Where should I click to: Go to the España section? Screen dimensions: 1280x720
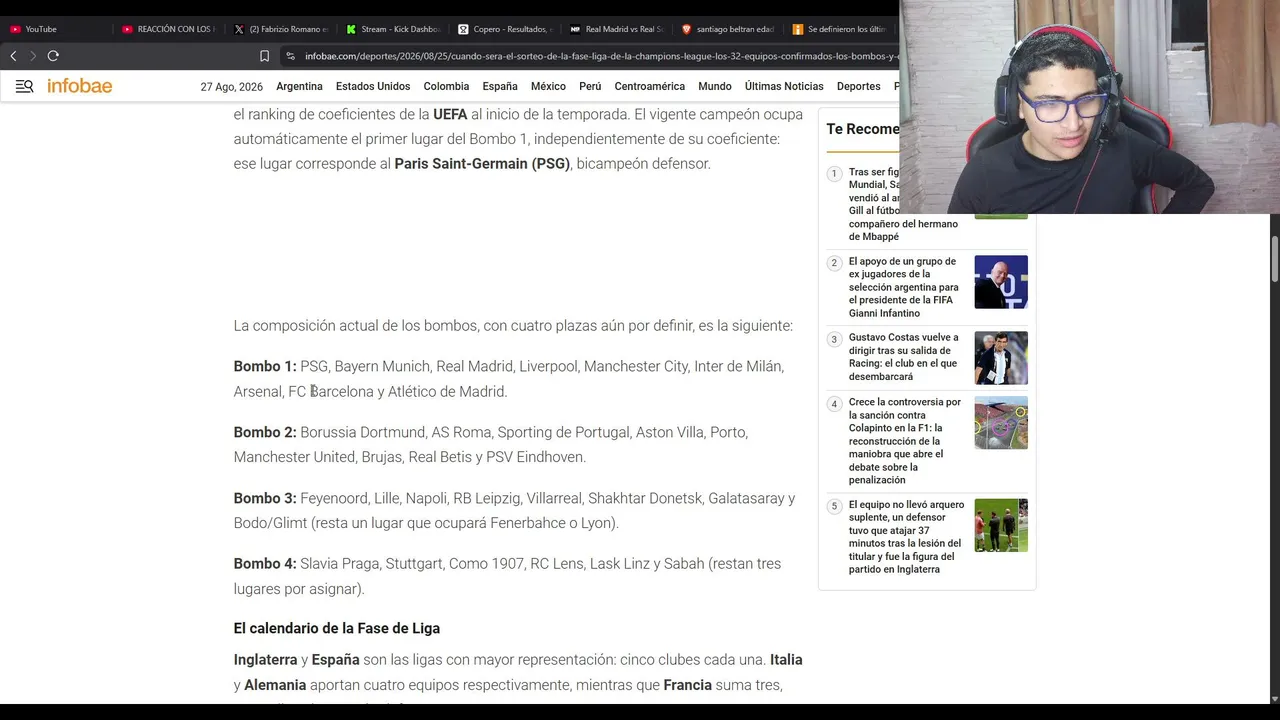(500, 86)
